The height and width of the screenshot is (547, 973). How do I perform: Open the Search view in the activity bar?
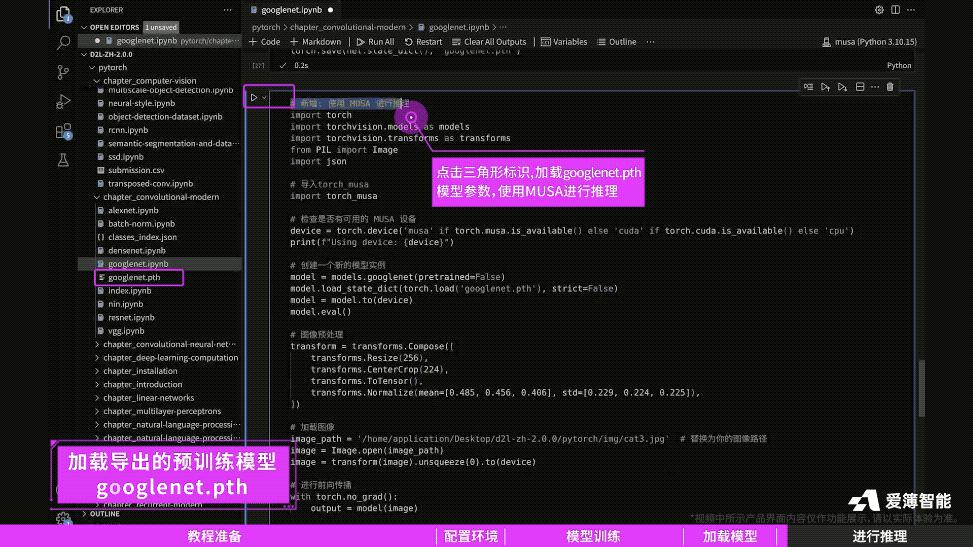[x=63, y=43]
